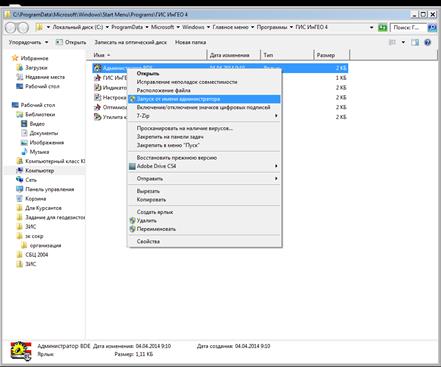The height and width of the screenshot is (367, 441).
Task: Choose Исправление неполадок совместимости menu entry
Action: coord(204,82)
